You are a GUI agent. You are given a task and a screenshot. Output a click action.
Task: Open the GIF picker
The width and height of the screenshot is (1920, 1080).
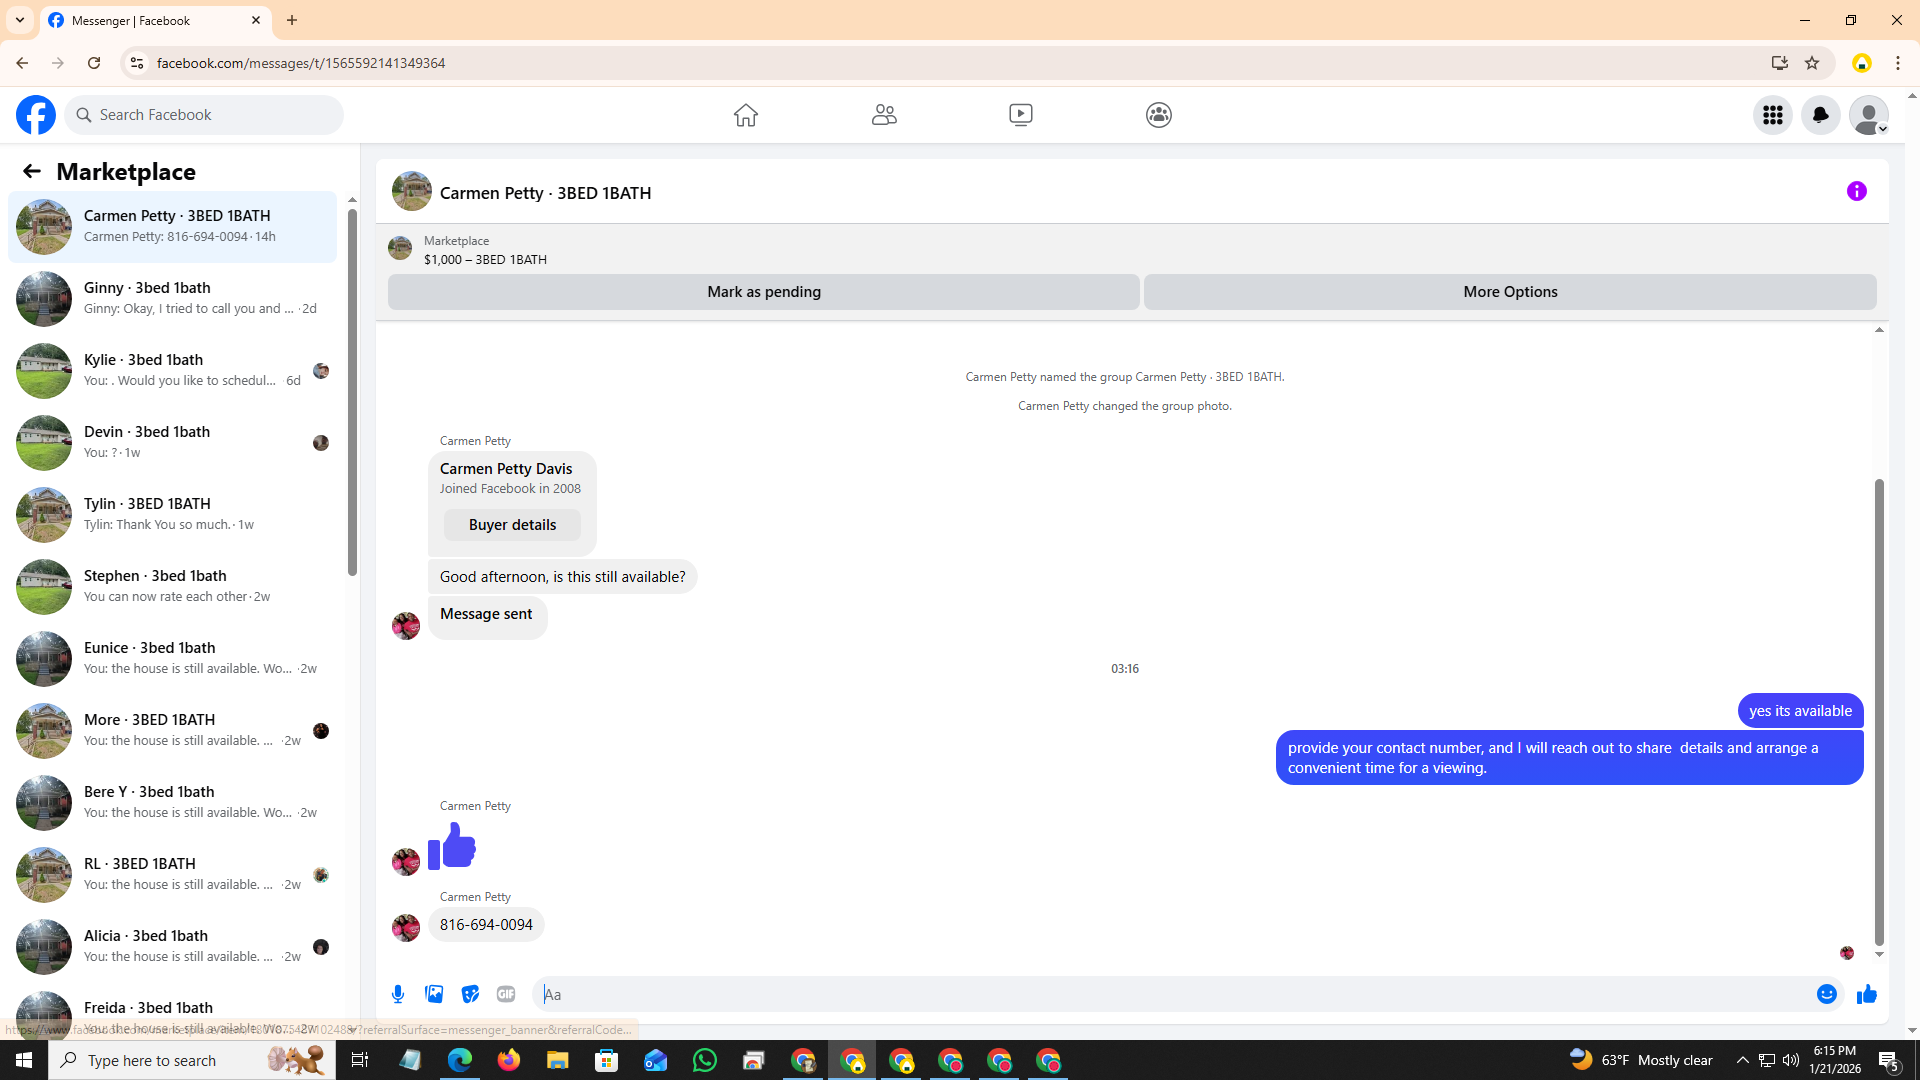pos(506,994)
